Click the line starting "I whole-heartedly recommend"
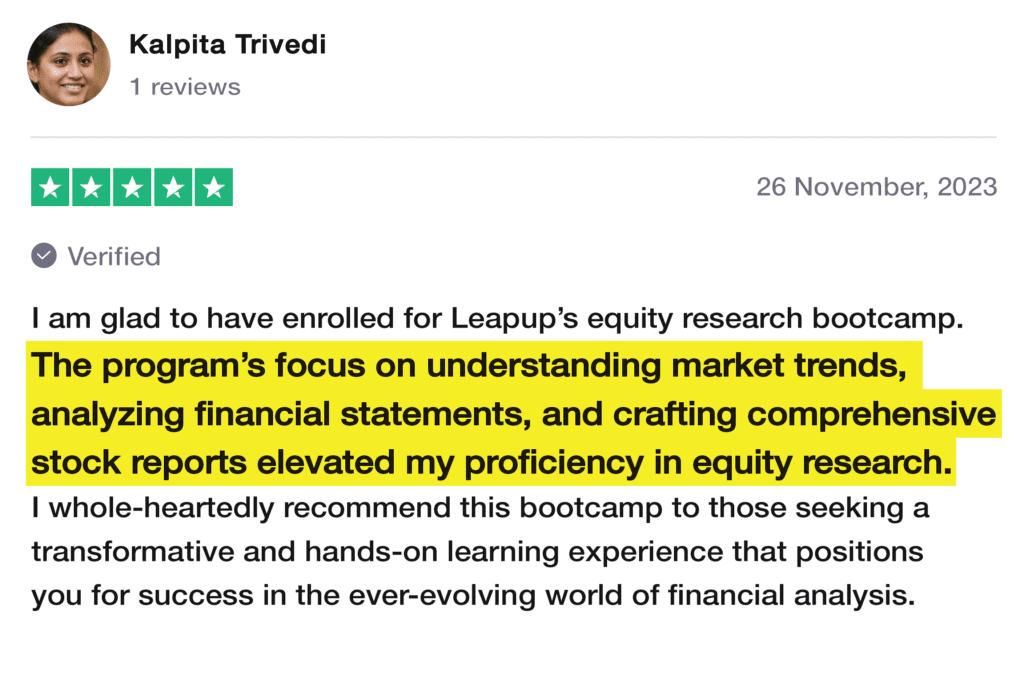 point(480,508)
